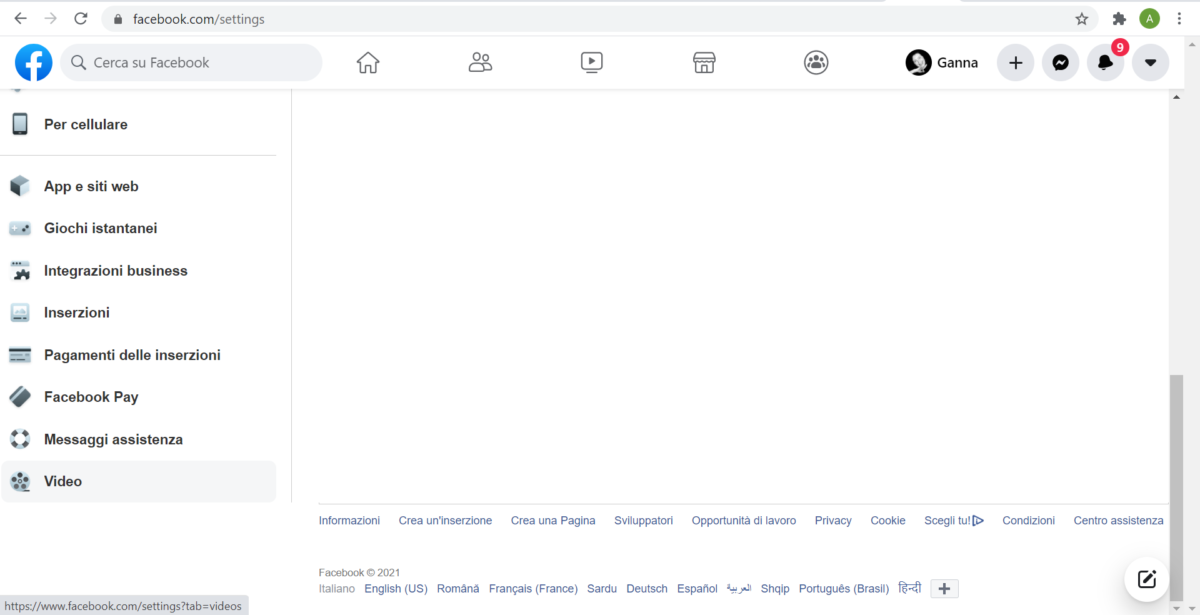This screenshot has width=1200, height=615.
Task: Expand the account dropdown arrow
Action: [1150, 63]
